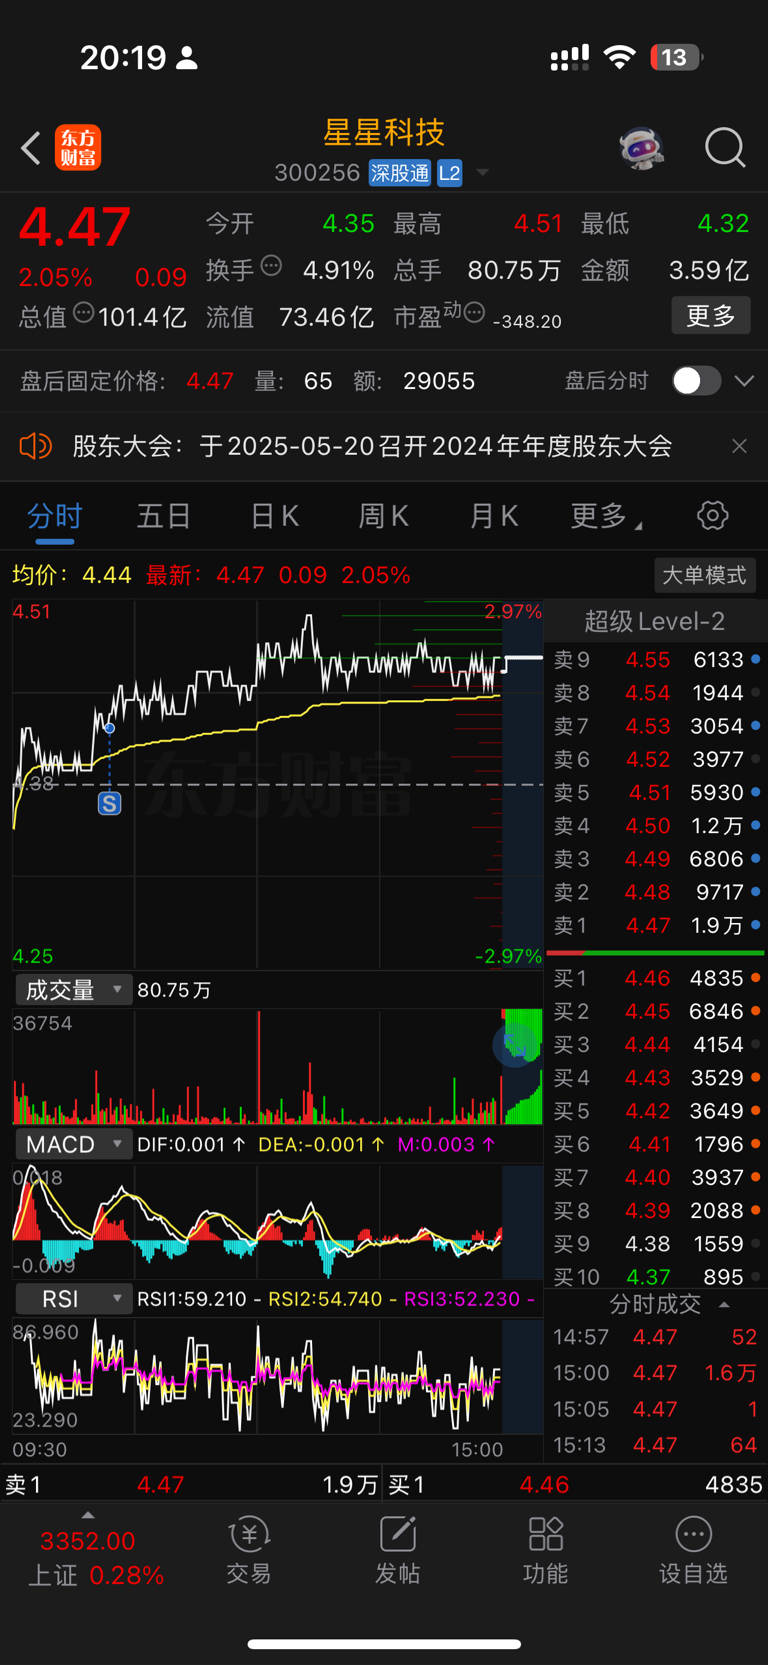
Task: Tap the blue S marker on chart
Action: coord(109,803)
